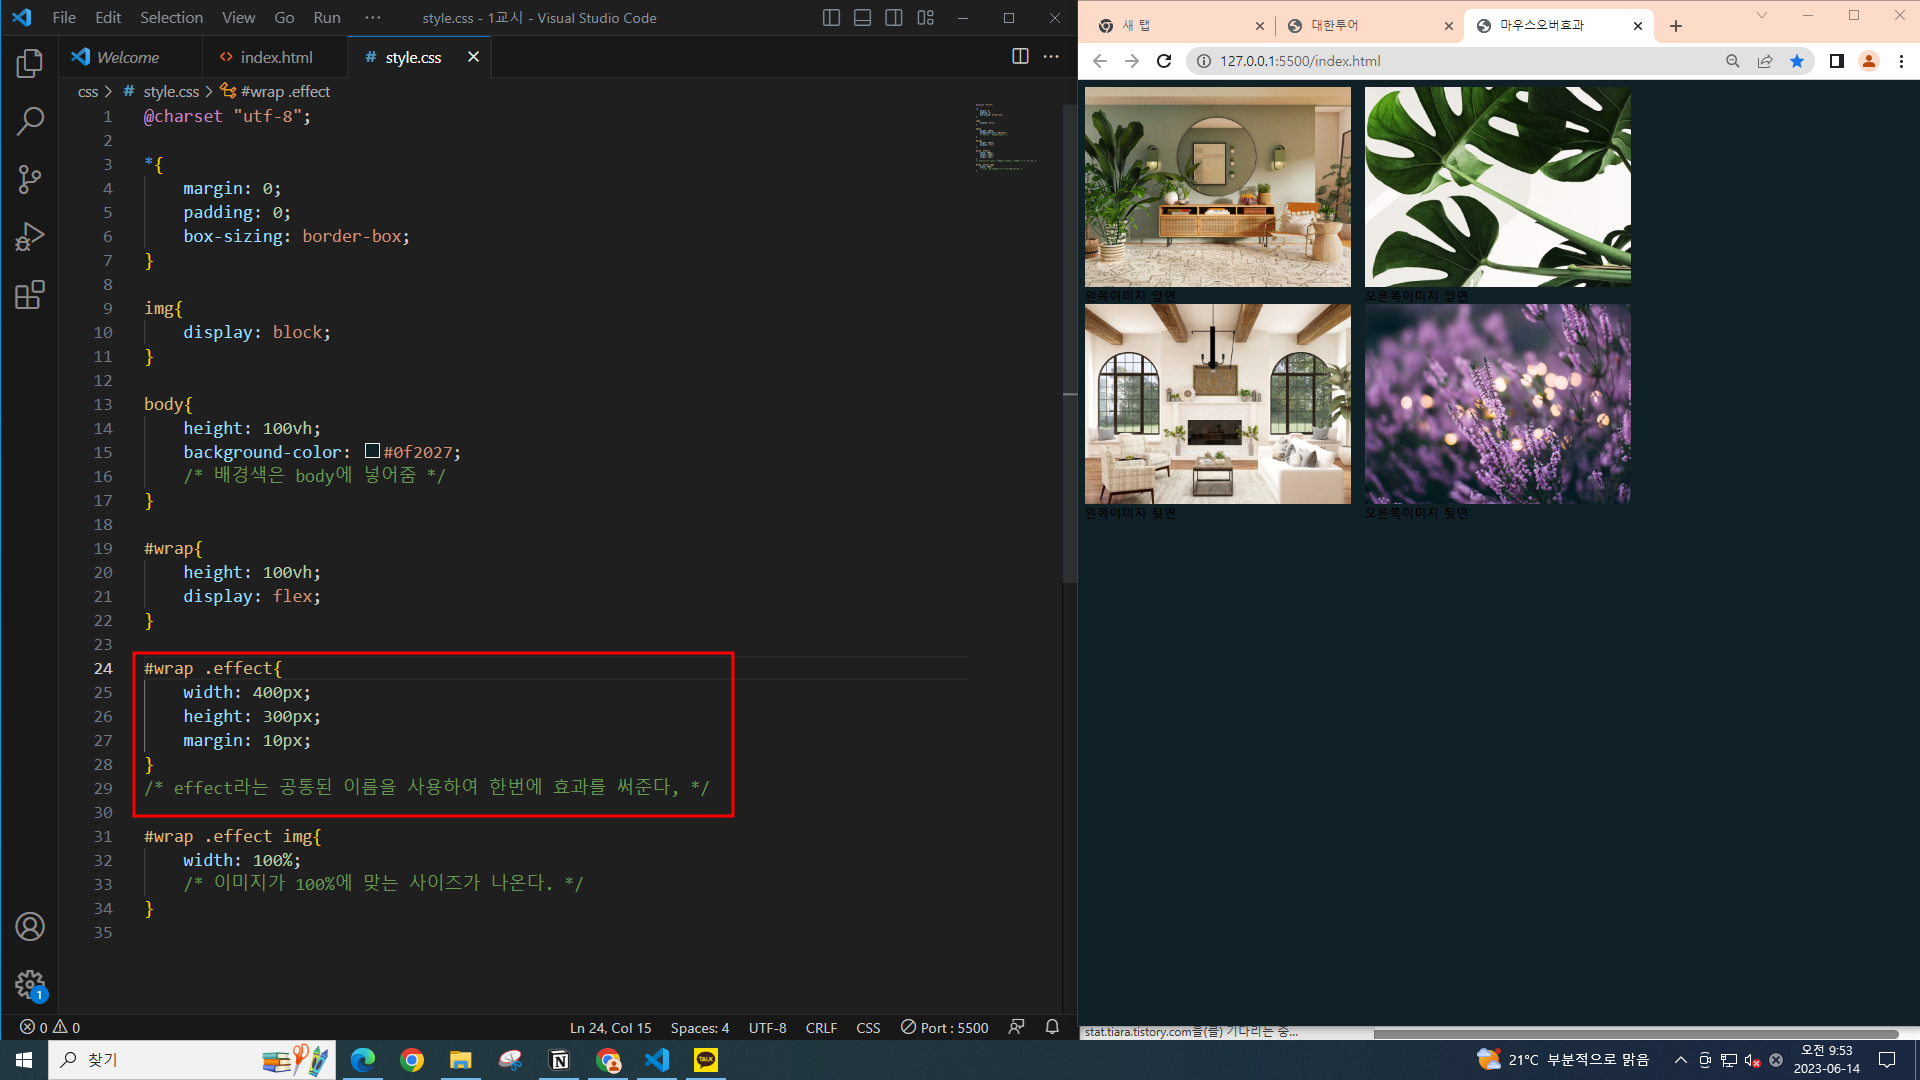1920x1080 pixels.
Task: Toggle the secondary side bar layout
Action: 894,18
